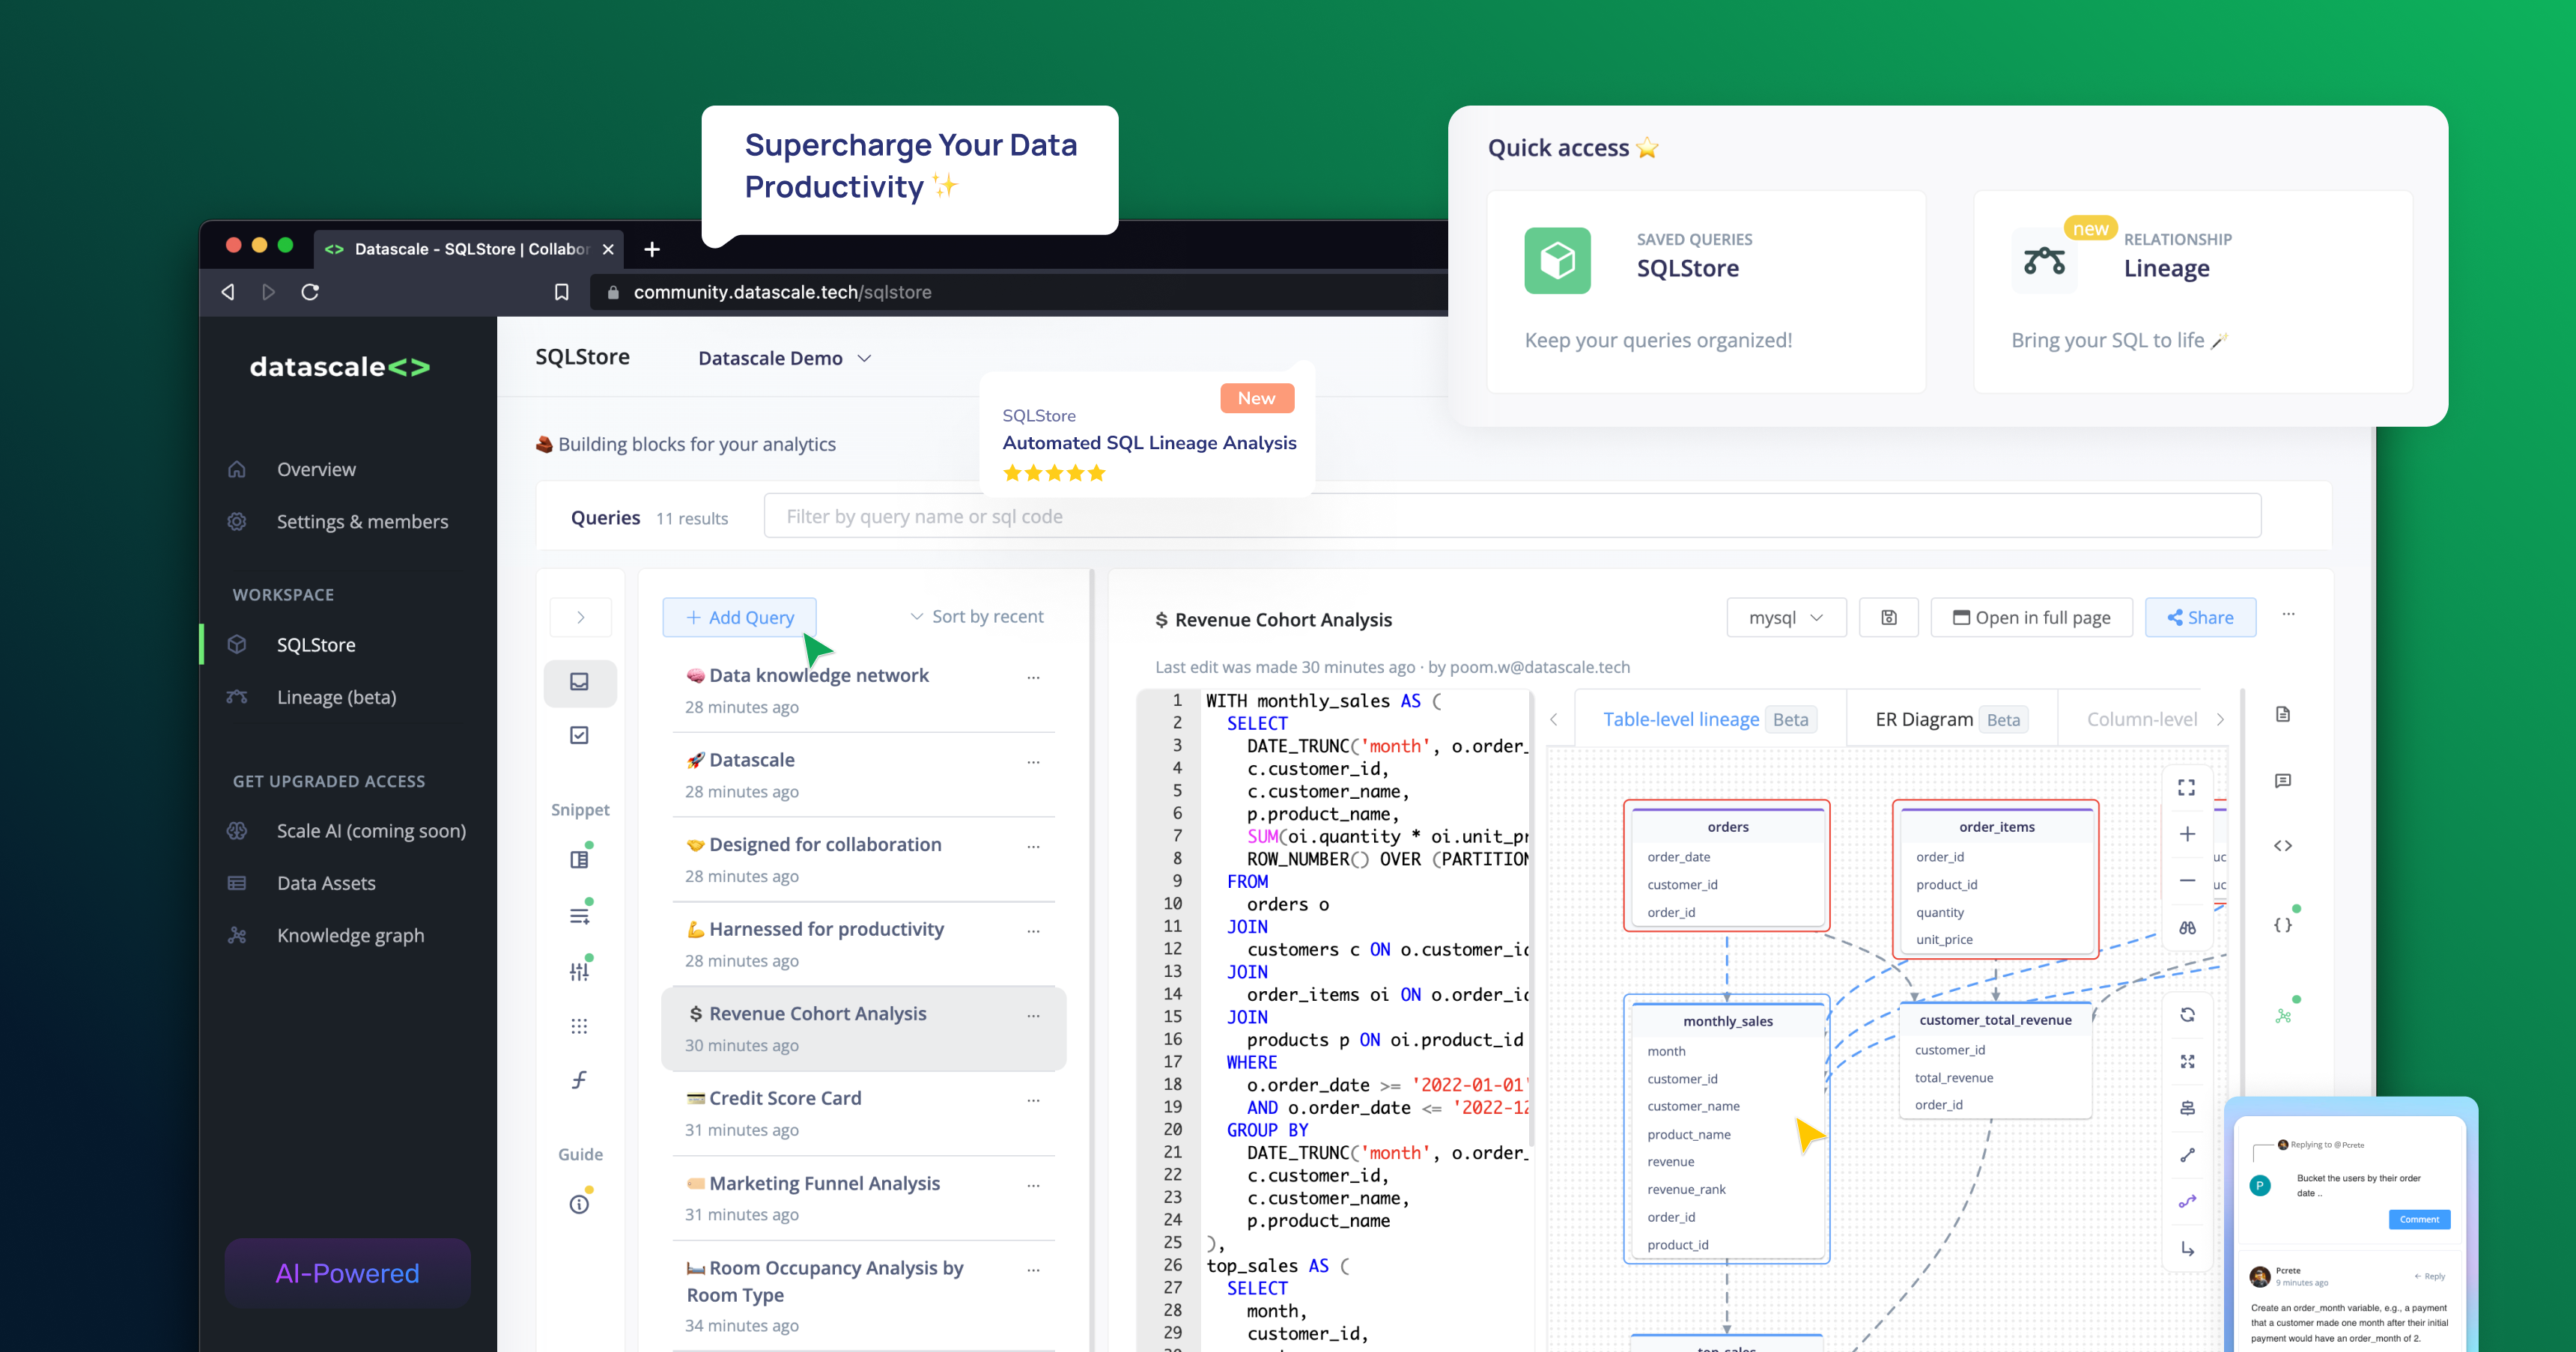The height and width of the screenshot is (1352, 2576).
Task: Zoom in with the plus icon on the lineage canvas
Action: tap(2187, 834)
